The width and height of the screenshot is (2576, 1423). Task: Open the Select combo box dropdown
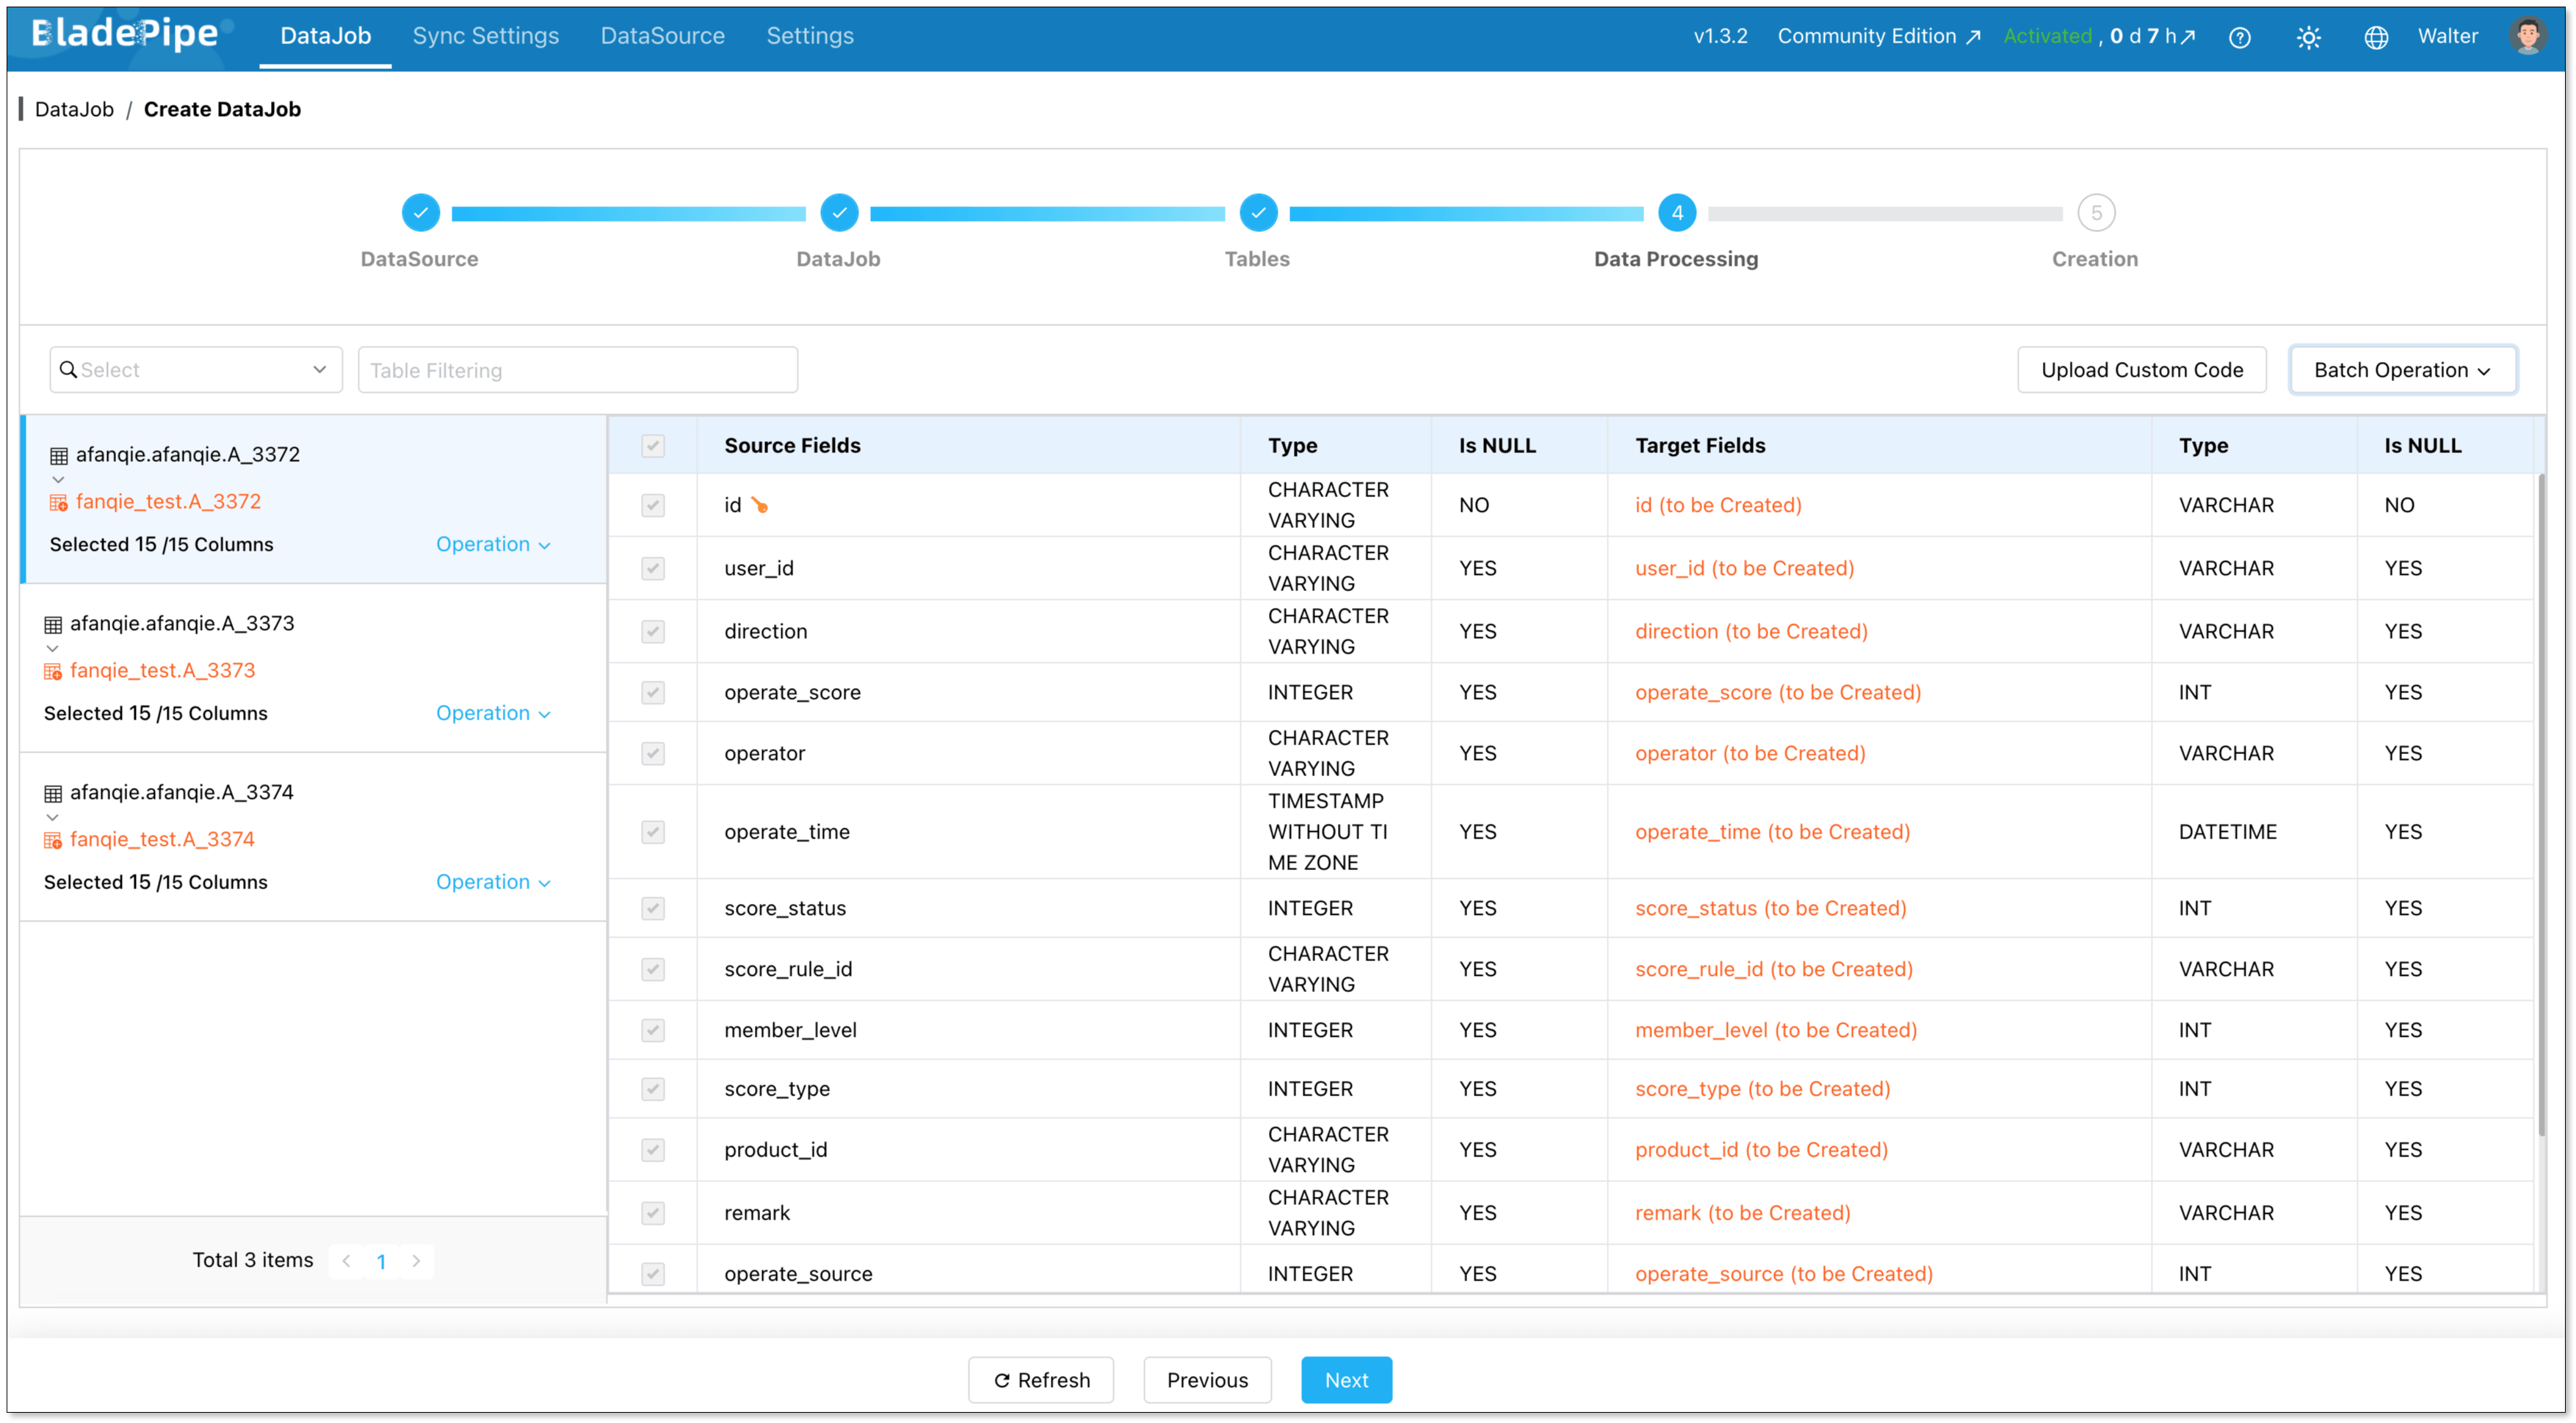click(x=196, y=370)
